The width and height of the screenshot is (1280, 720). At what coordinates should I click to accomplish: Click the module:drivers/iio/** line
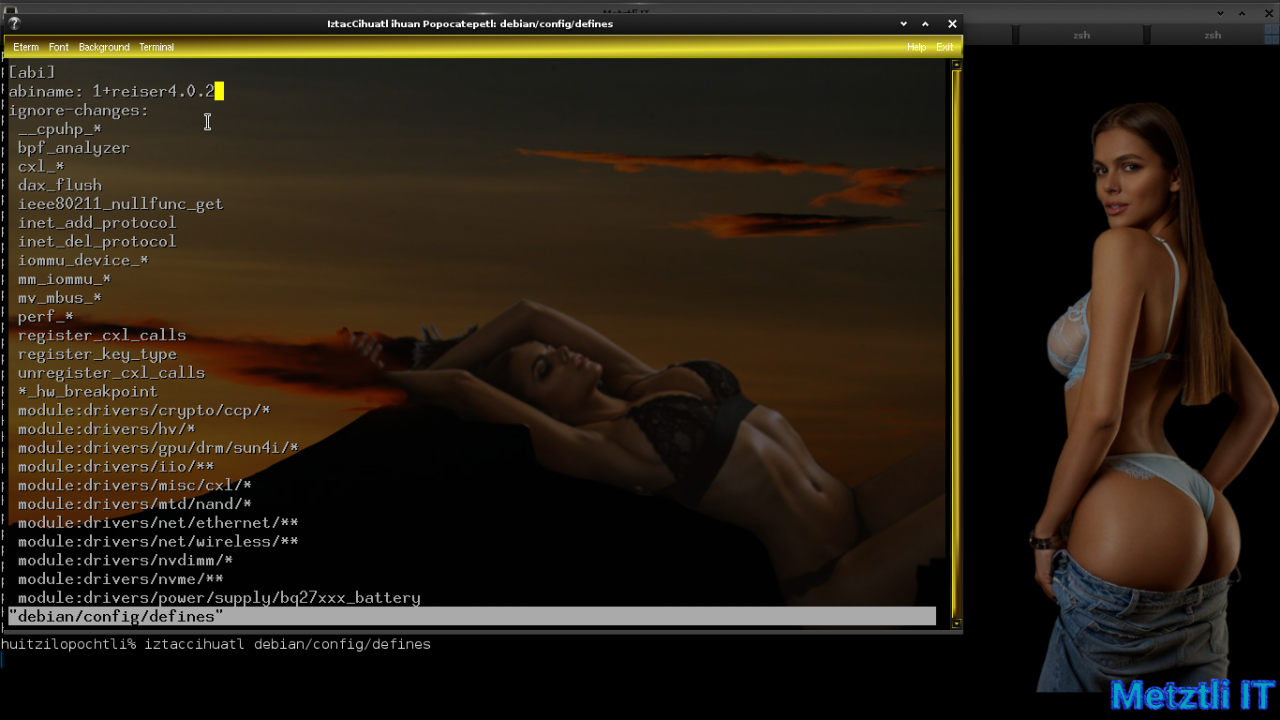click(116, 466)
